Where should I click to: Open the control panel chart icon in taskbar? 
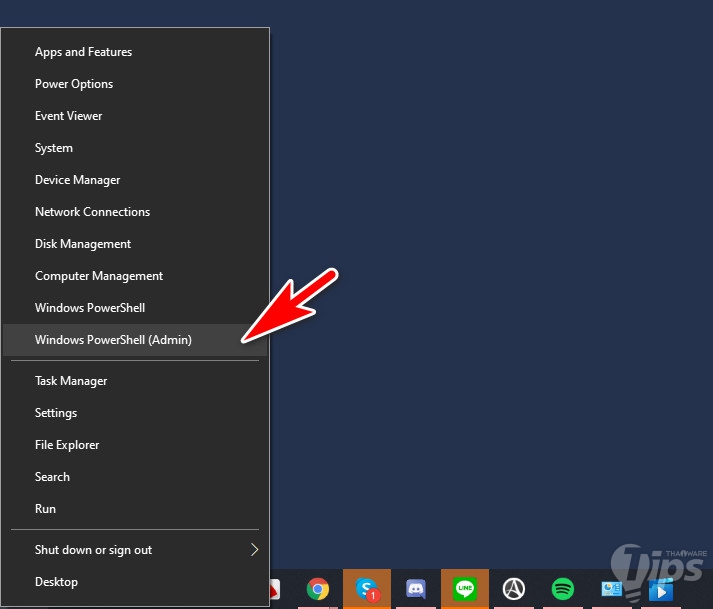pyautogui.click(x=612, y=589)
